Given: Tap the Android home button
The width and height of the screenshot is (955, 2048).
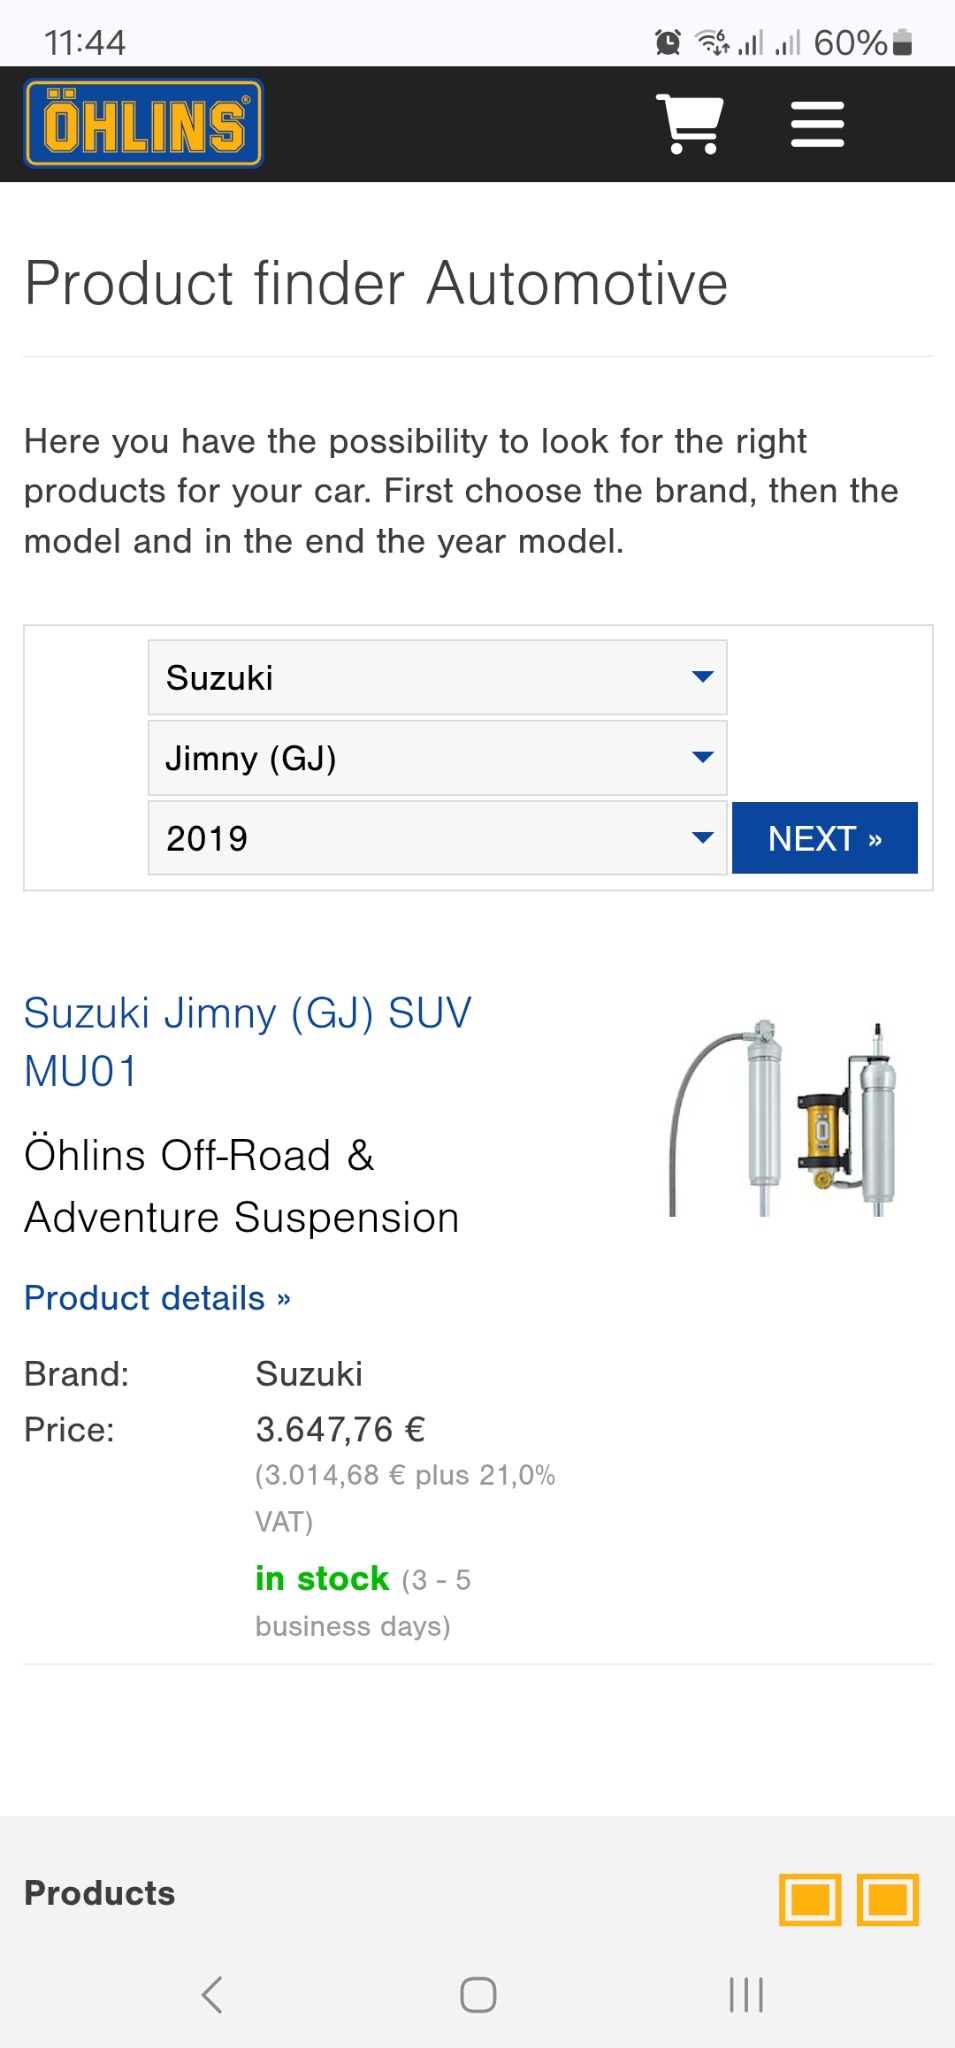Looking at the screenshot, I should pos(478,1994).
